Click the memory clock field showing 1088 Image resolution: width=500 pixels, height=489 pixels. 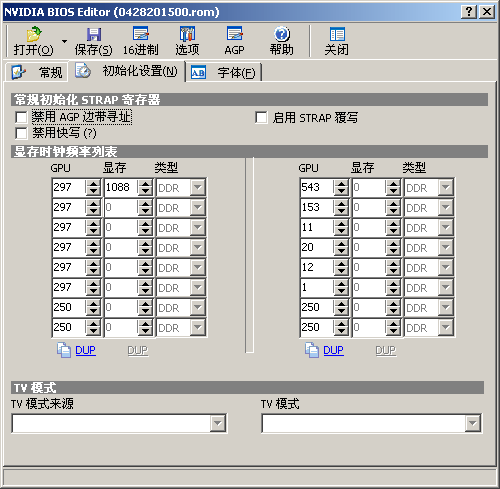click(x=121, y=187)
